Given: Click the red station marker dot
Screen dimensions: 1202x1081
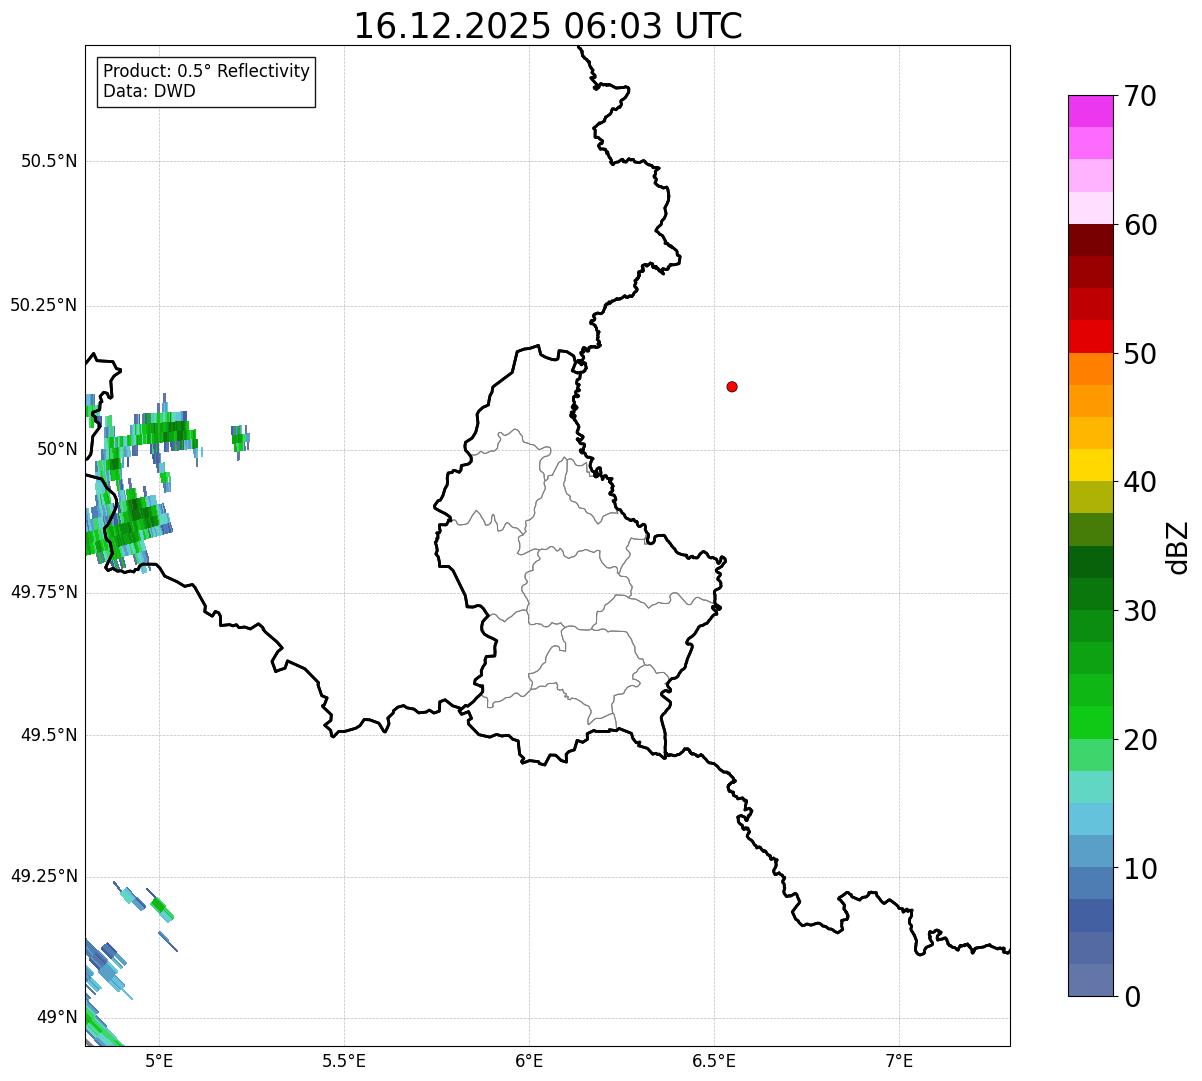Looking at the screenshot, I should coord(732,386).
